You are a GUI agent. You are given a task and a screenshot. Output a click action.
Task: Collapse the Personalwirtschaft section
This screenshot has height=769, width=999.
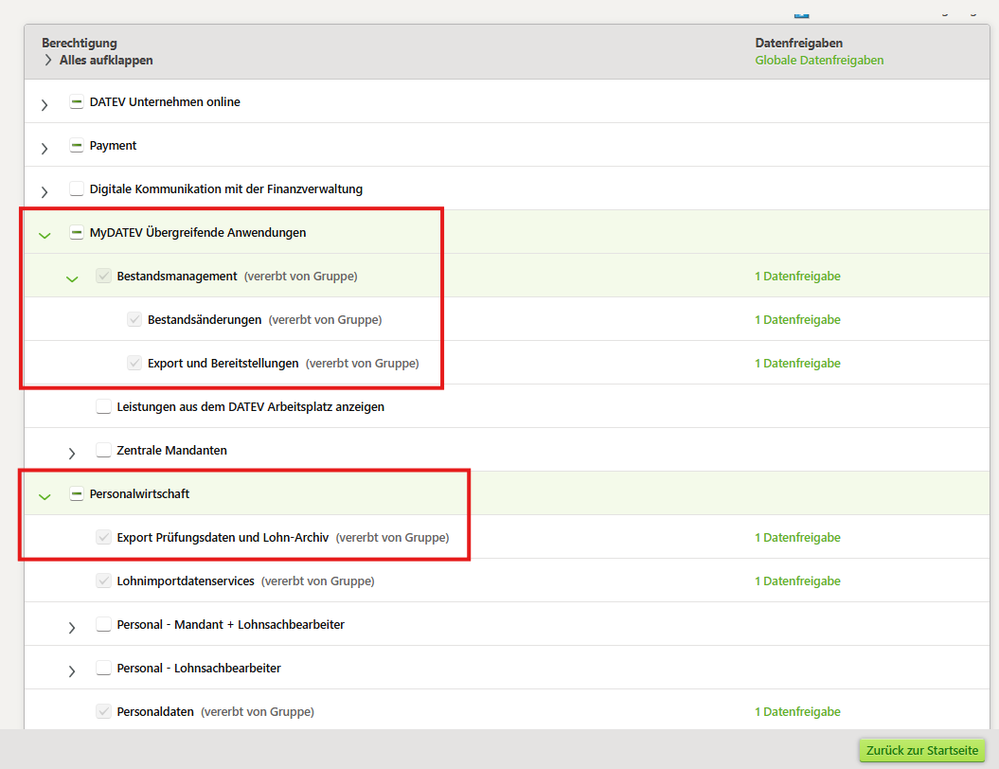point(44,497)
